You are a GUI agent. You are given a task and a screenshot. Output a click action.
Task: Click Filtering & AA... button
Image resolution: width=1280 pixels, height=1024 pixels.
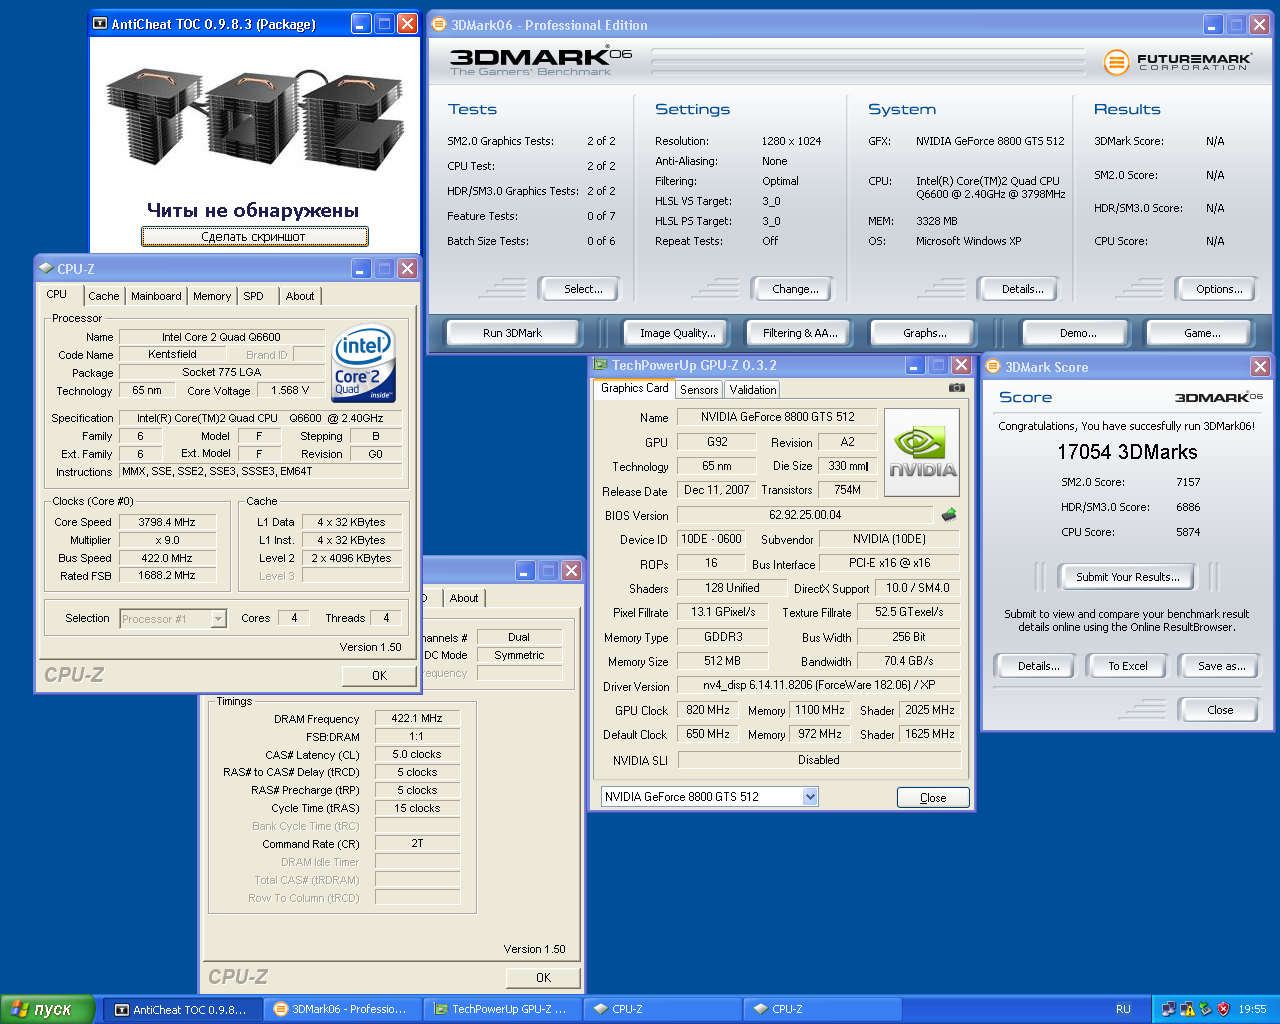[x=800, y=333]
